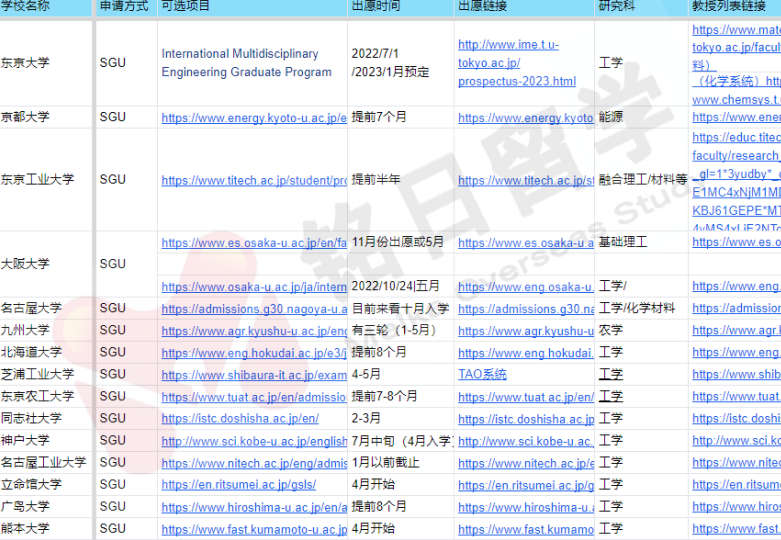This screenshot has width=781, height=540.
Task: Open the fast.kumamoto-u link in 出愿链接 column
Action: (x=525, y=528)
